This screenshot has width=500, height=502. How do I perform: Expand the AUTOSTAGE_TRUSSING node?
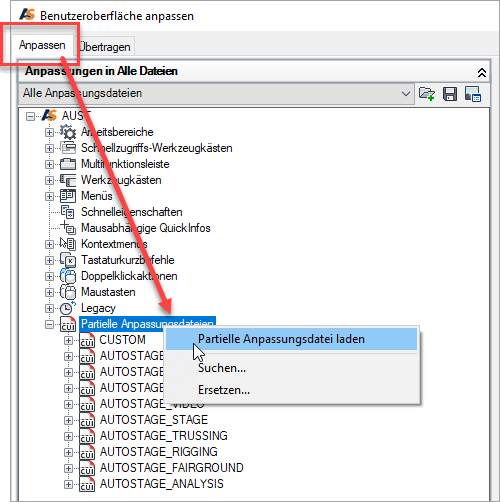point(68,436)
